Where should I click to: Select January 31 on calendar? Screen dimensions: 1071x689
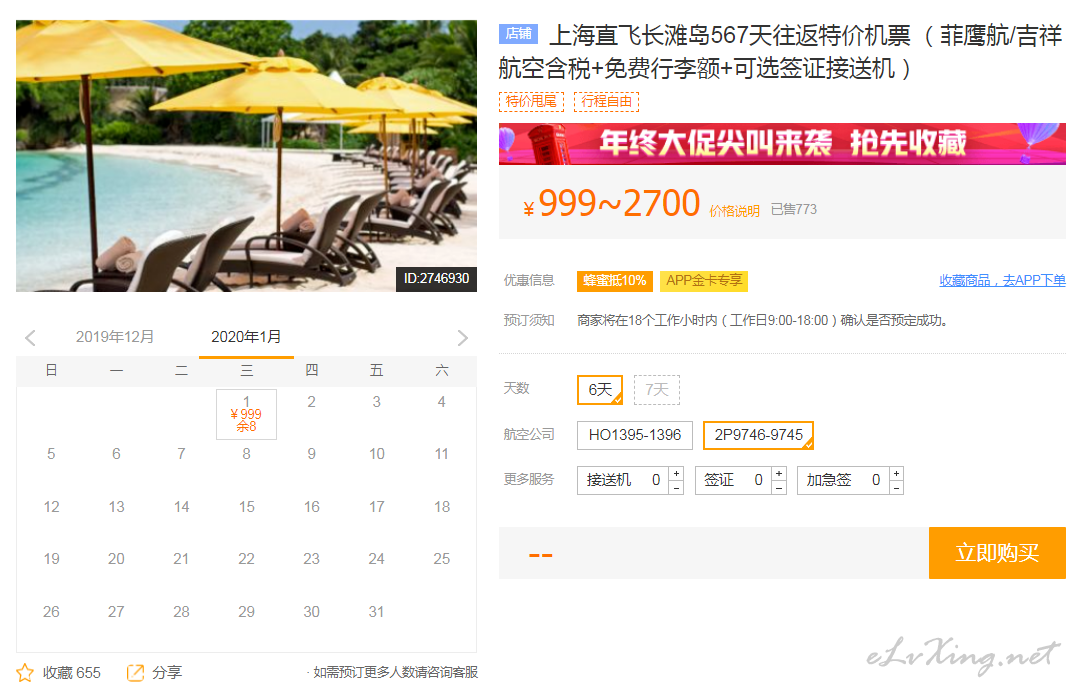pos(376,612)
